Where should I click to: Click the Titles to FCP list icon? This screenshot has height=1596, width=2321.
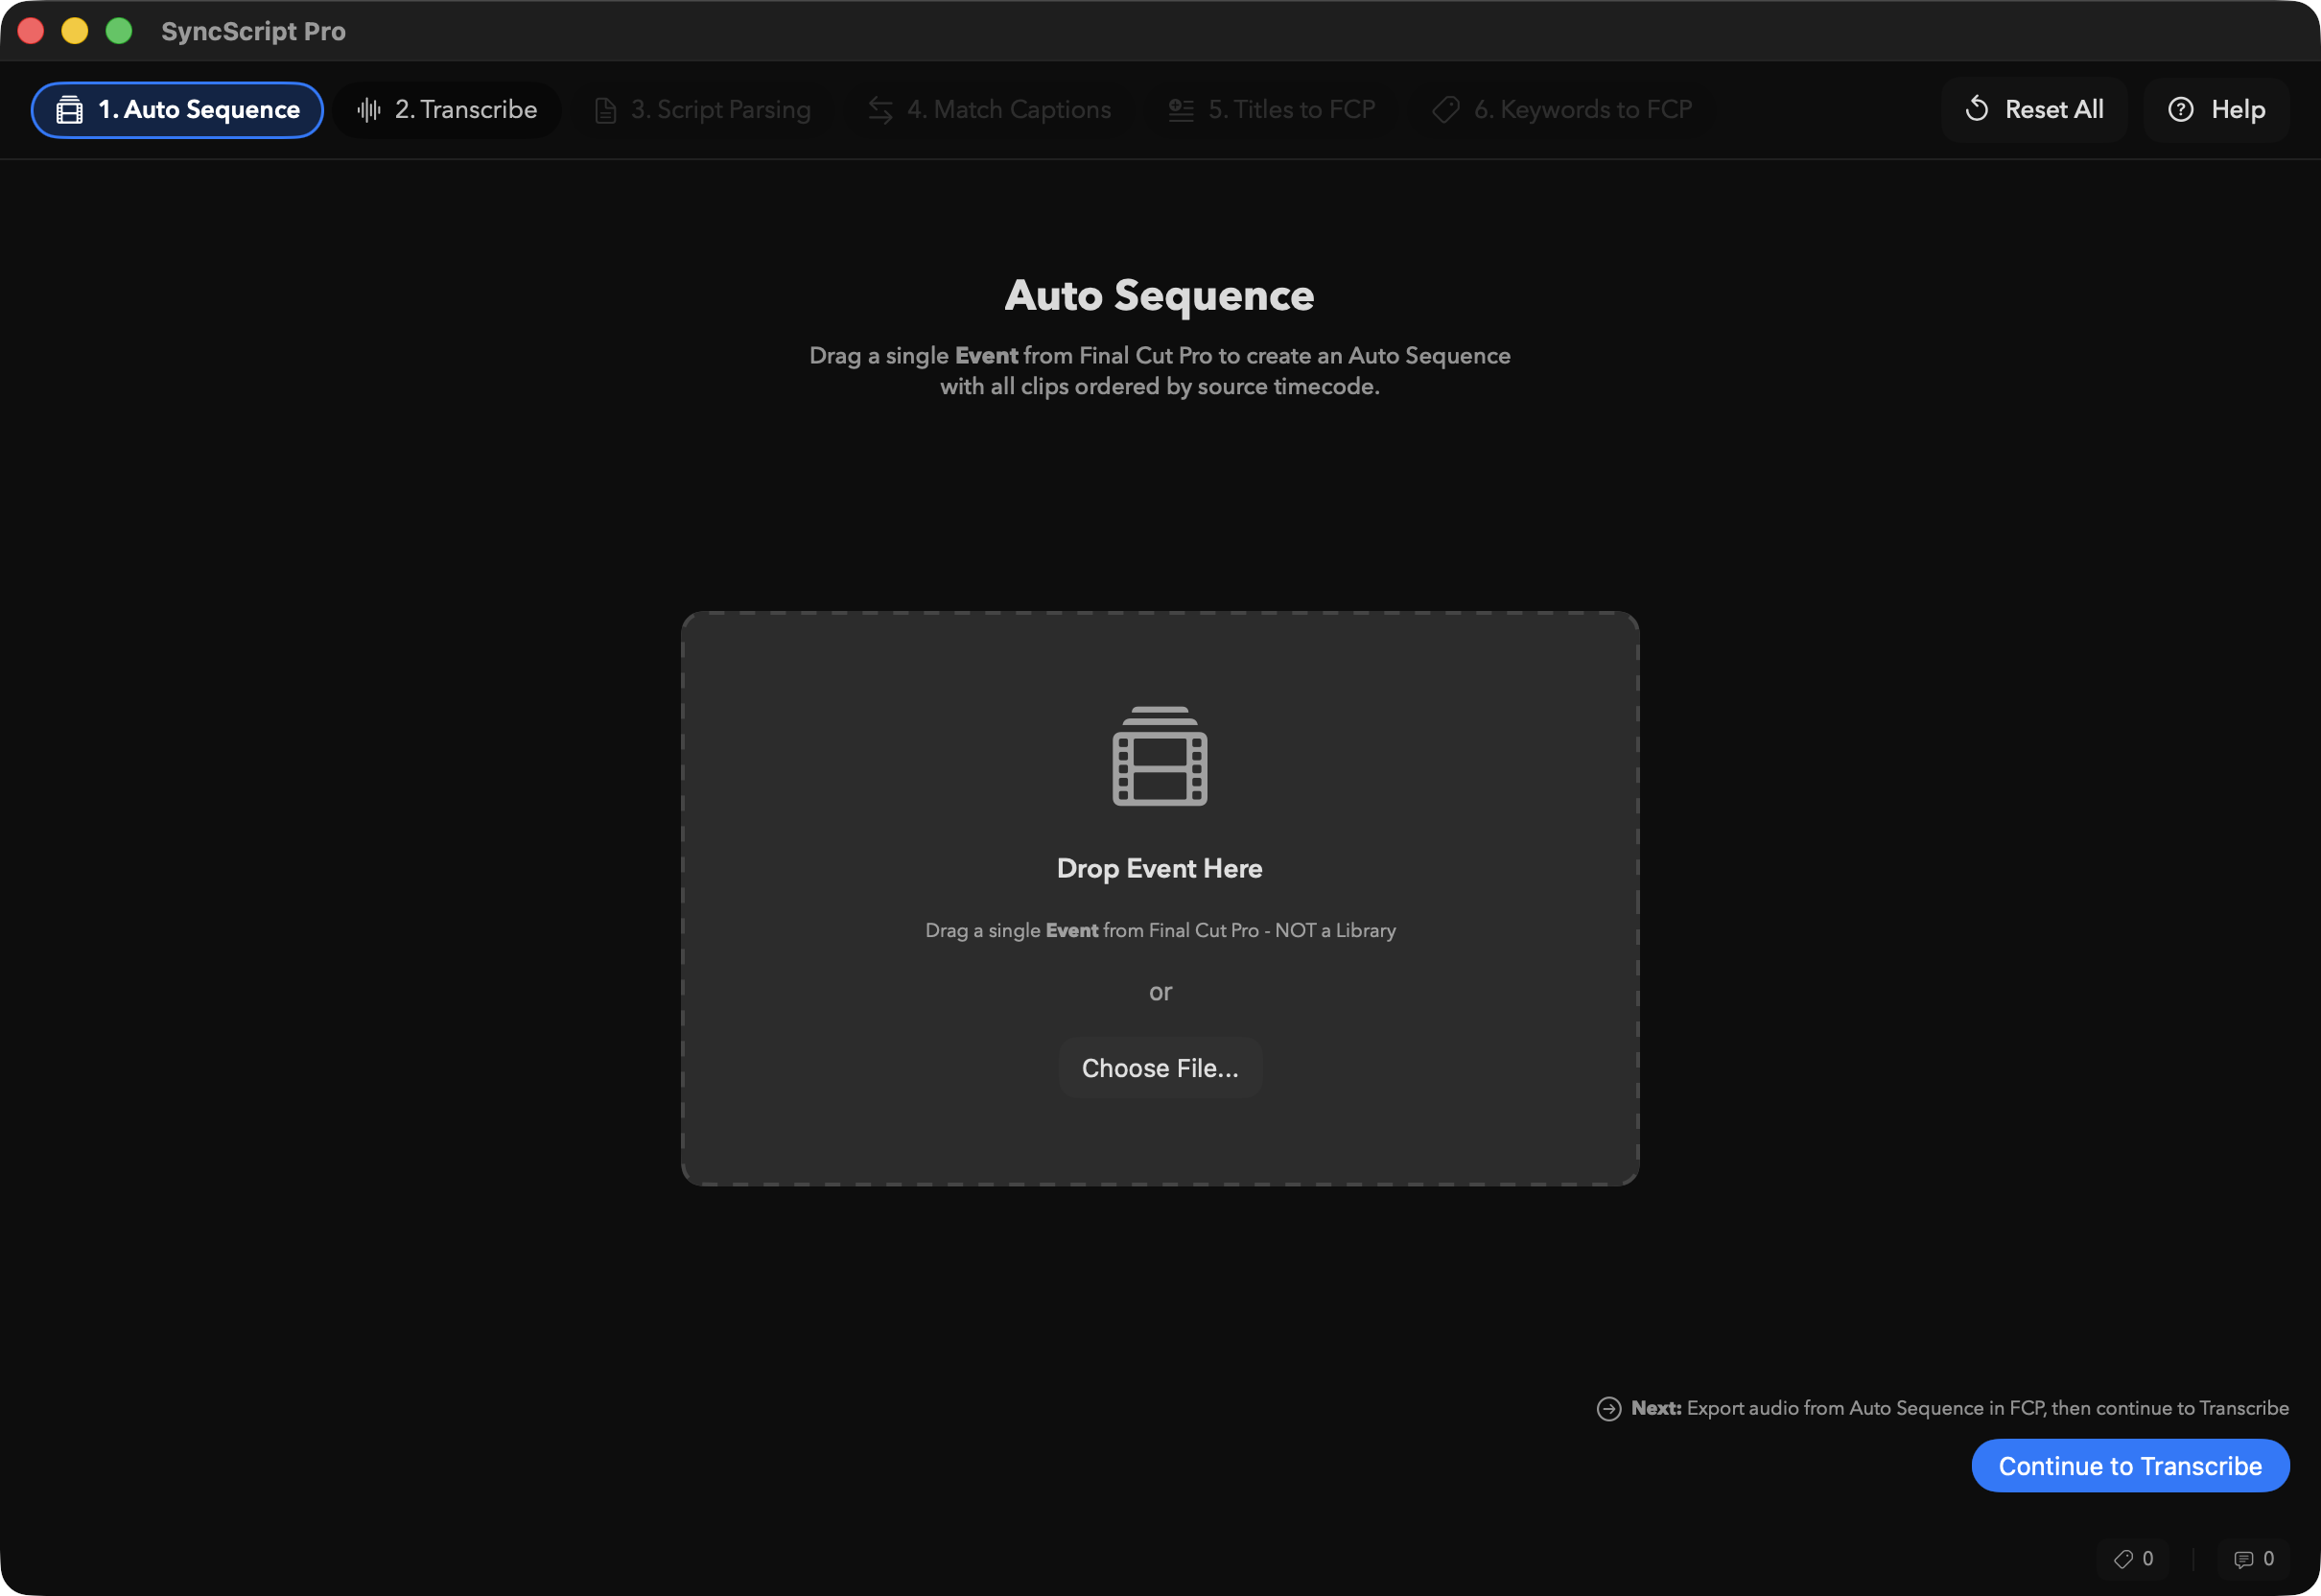[x=1181, y=110]
